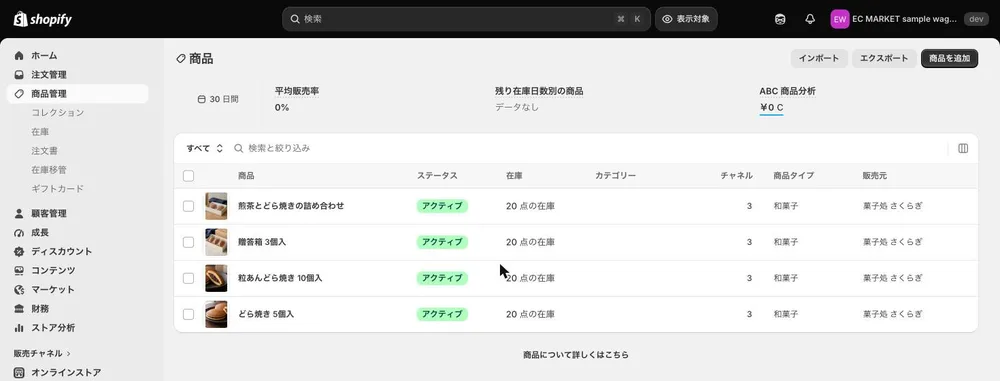Open the notifications bell
The image size is (1000, 381).
click(x=810, y=19)
